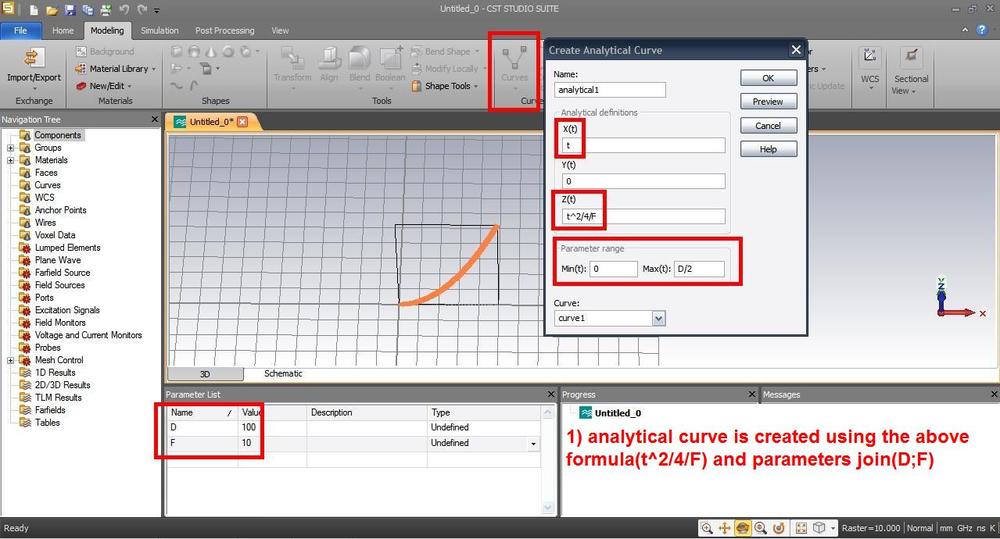Screen dimensions: 1000x539
Task: Expand the Materials tree node
Action: tap(10, 160)
